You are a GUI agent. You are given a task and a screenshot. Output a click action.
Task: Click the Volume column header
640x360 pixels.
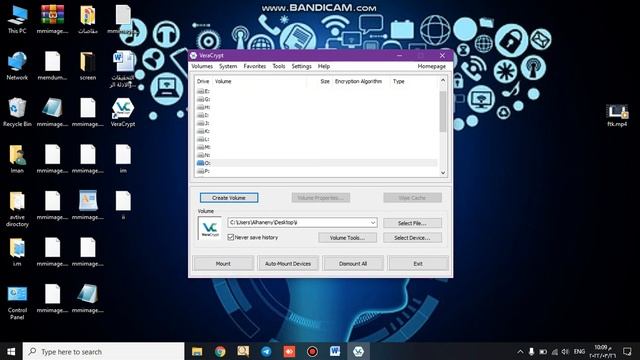259,81
